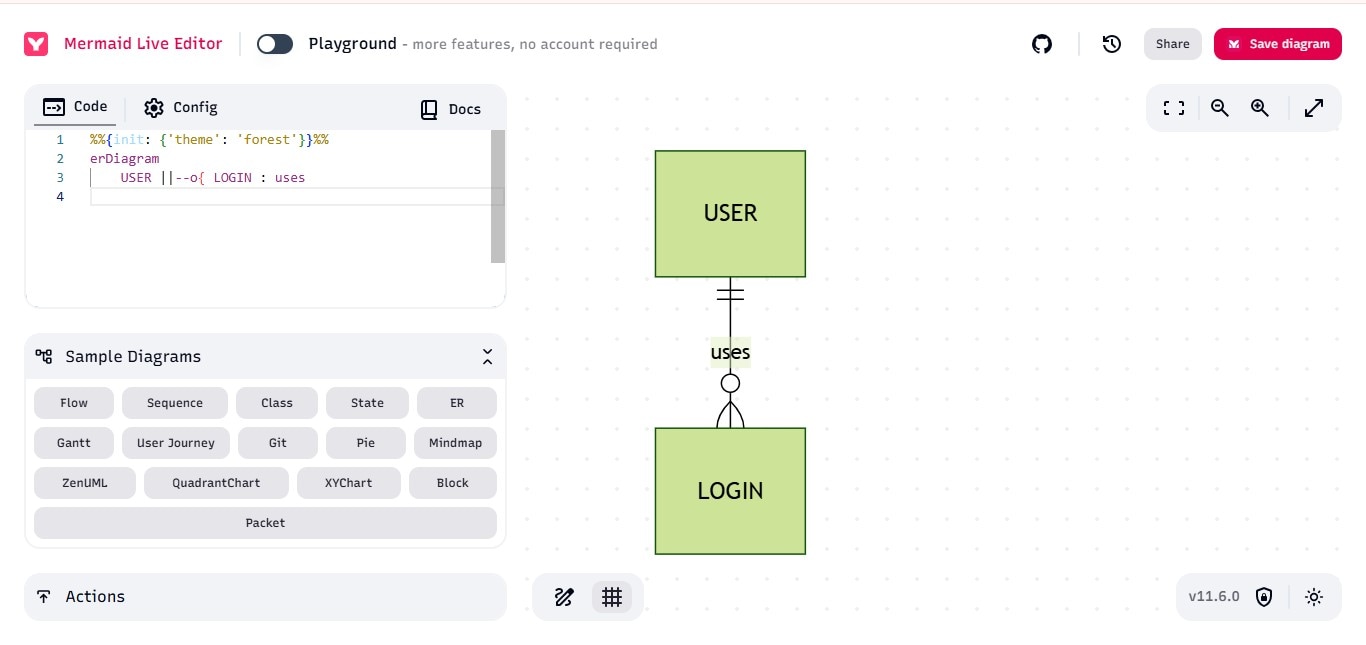Toggle rough sketch mode pencil icon
This screenshot has height=645, width=1366.
pyautogui.click(x=564, y=597)
